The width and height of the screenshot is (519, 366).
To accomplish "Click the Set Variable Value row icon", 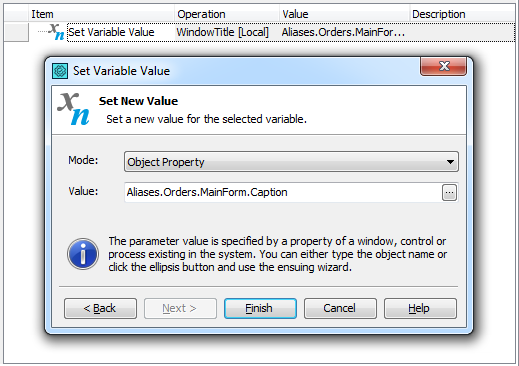I will click(56, 32).
